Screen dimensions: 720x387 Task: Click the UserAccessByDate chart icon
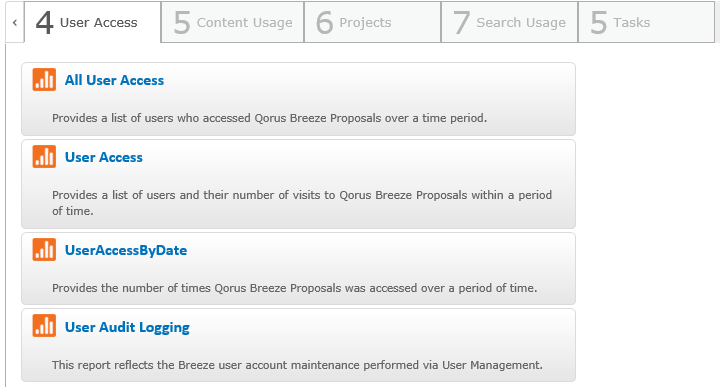pos(44,249)
